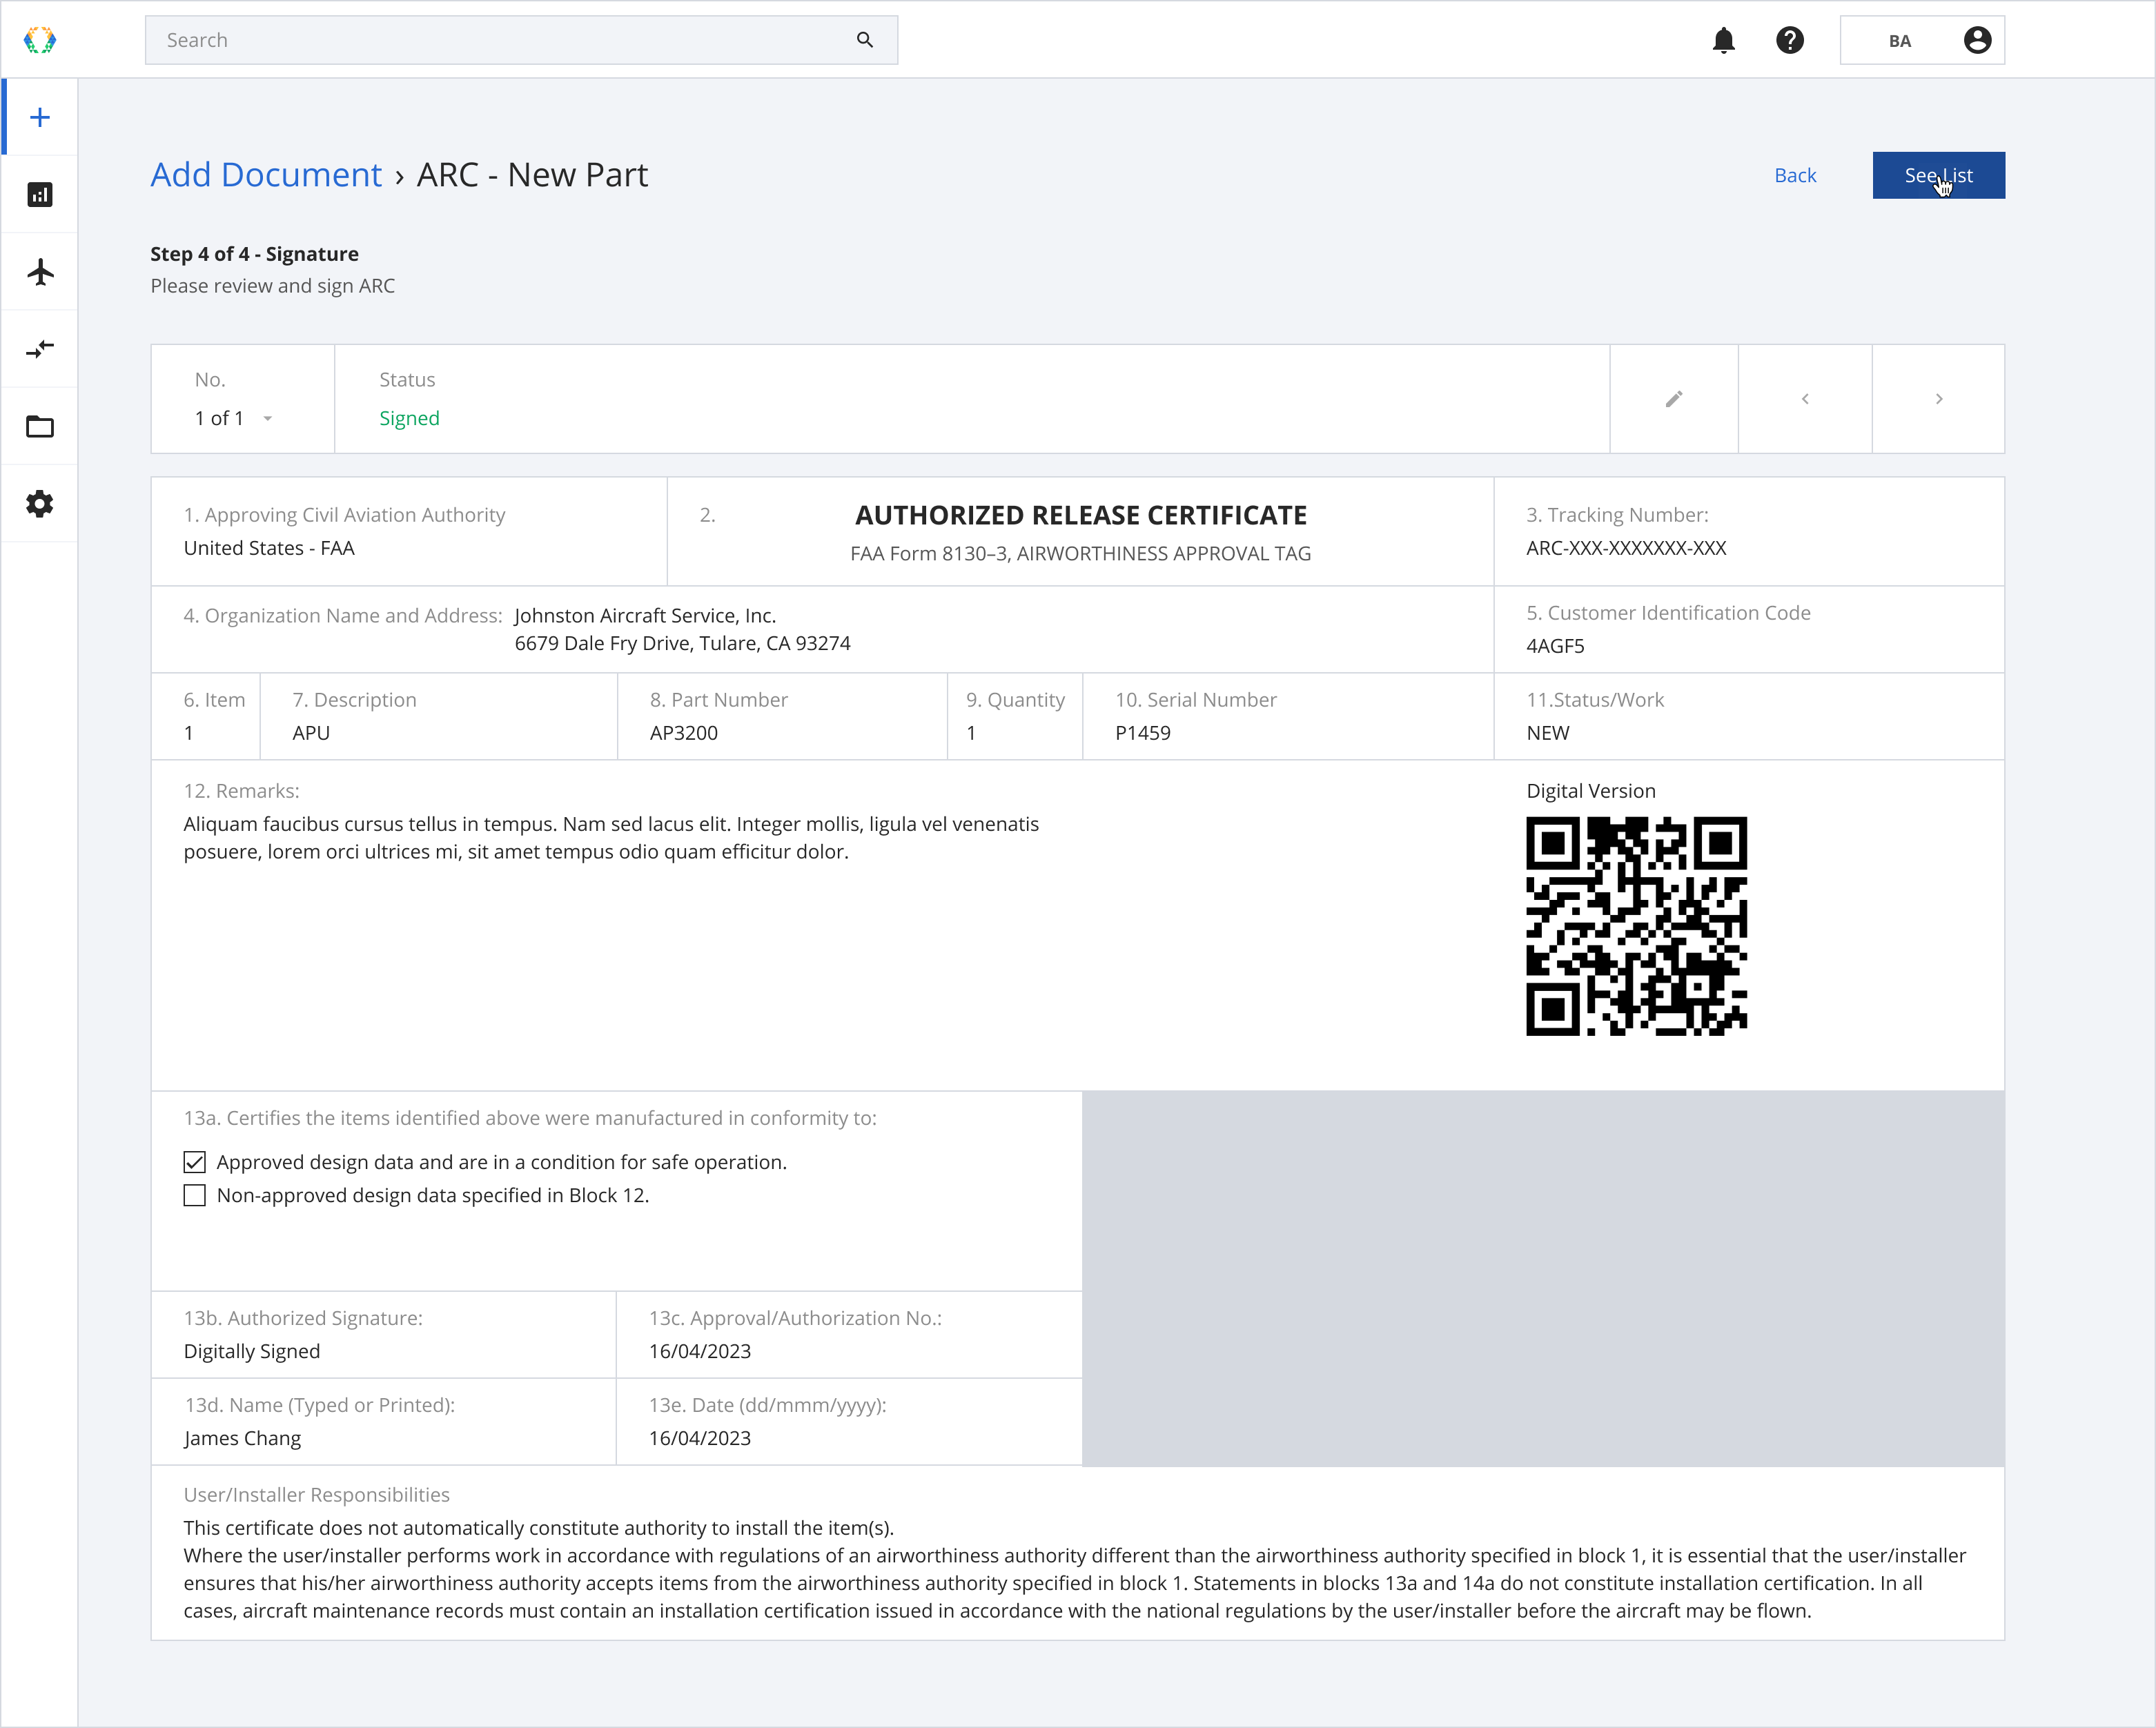Screen dimensions: 2156x1728
Task: Toggle the document number dropdown selector
Action: tap(268, 418)
